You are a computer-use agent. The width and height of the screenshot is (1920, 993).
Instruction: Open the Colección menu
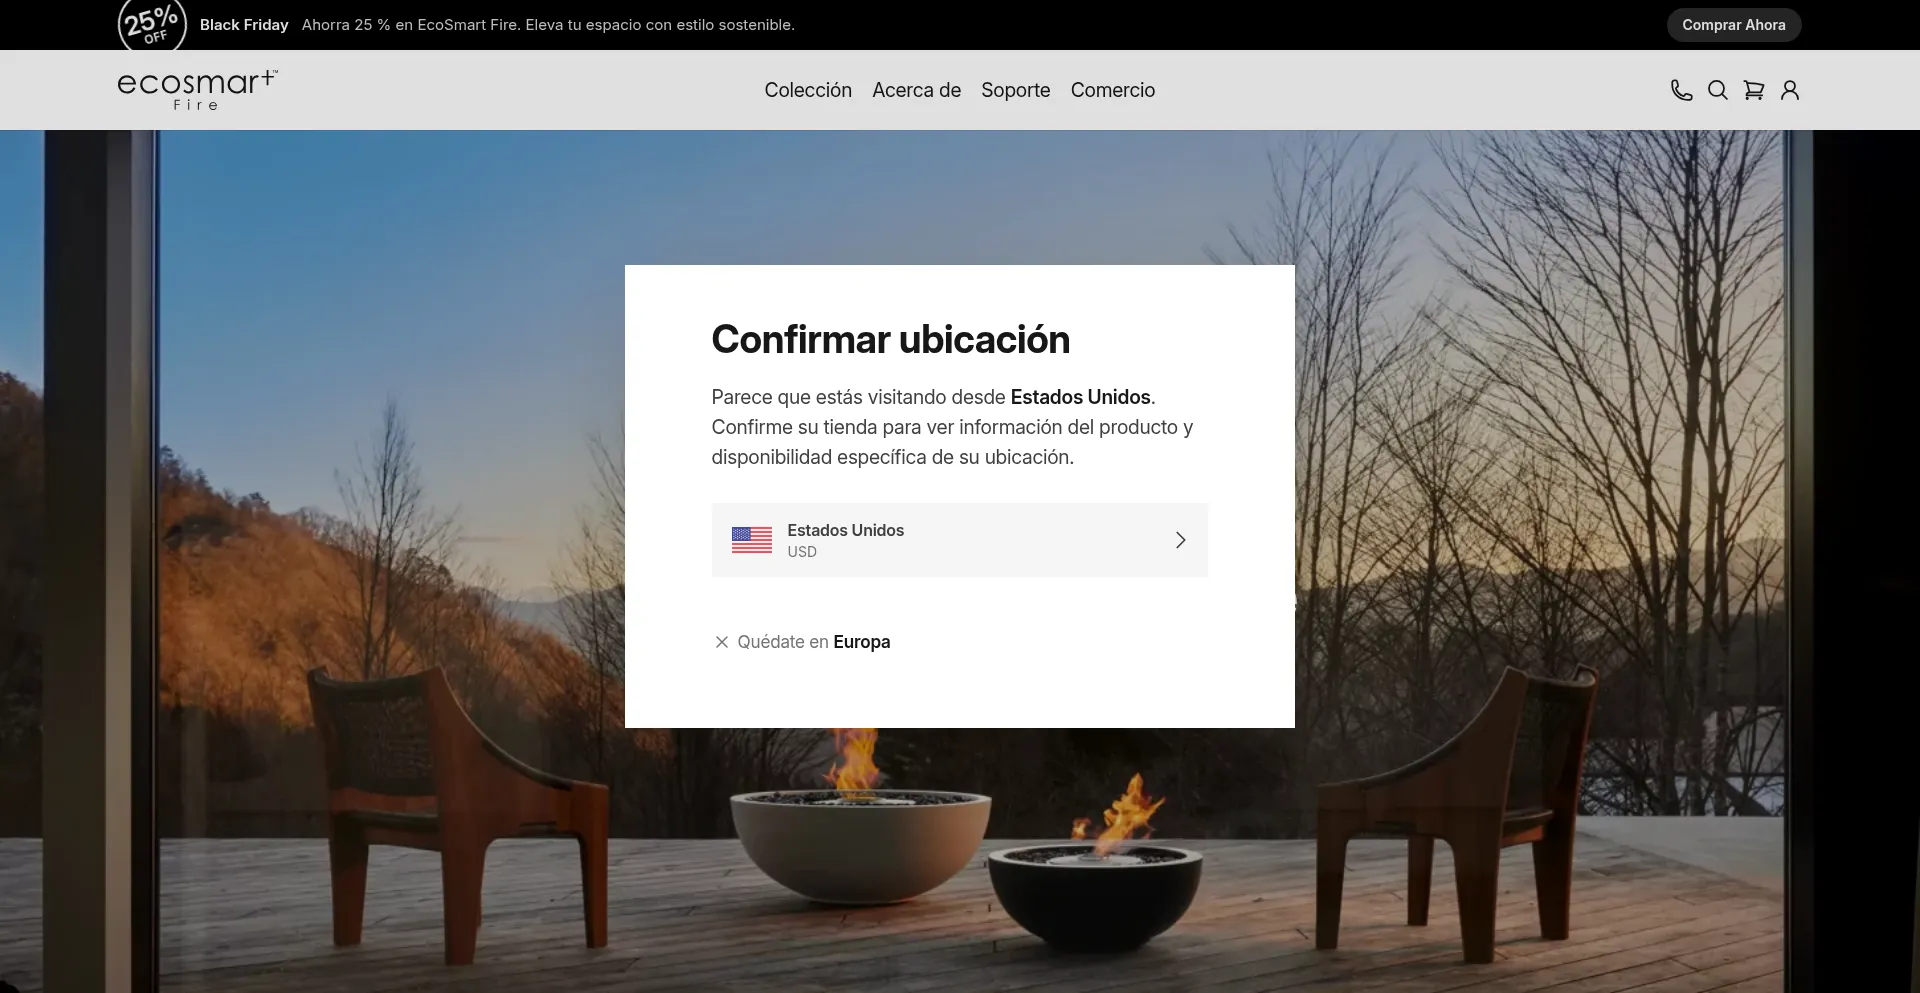click(807, 90)
